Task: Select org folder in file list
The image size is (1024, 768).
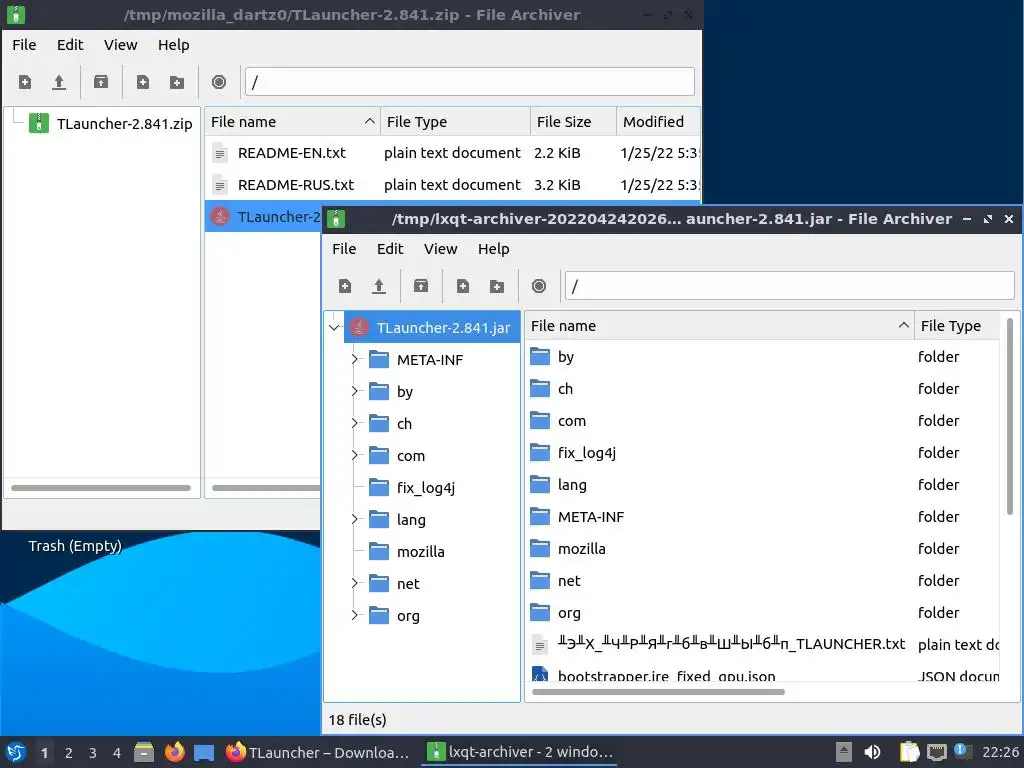Action: coord(762,613)
